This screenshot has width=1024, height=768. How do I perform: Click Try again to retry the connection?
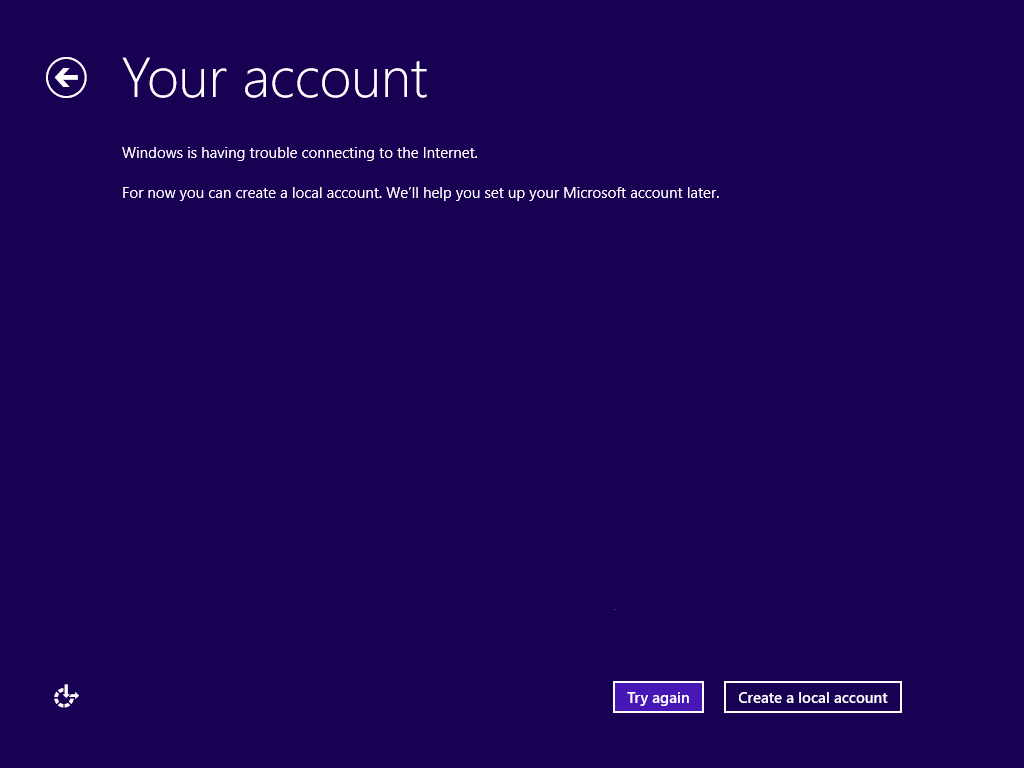point(658,697)
